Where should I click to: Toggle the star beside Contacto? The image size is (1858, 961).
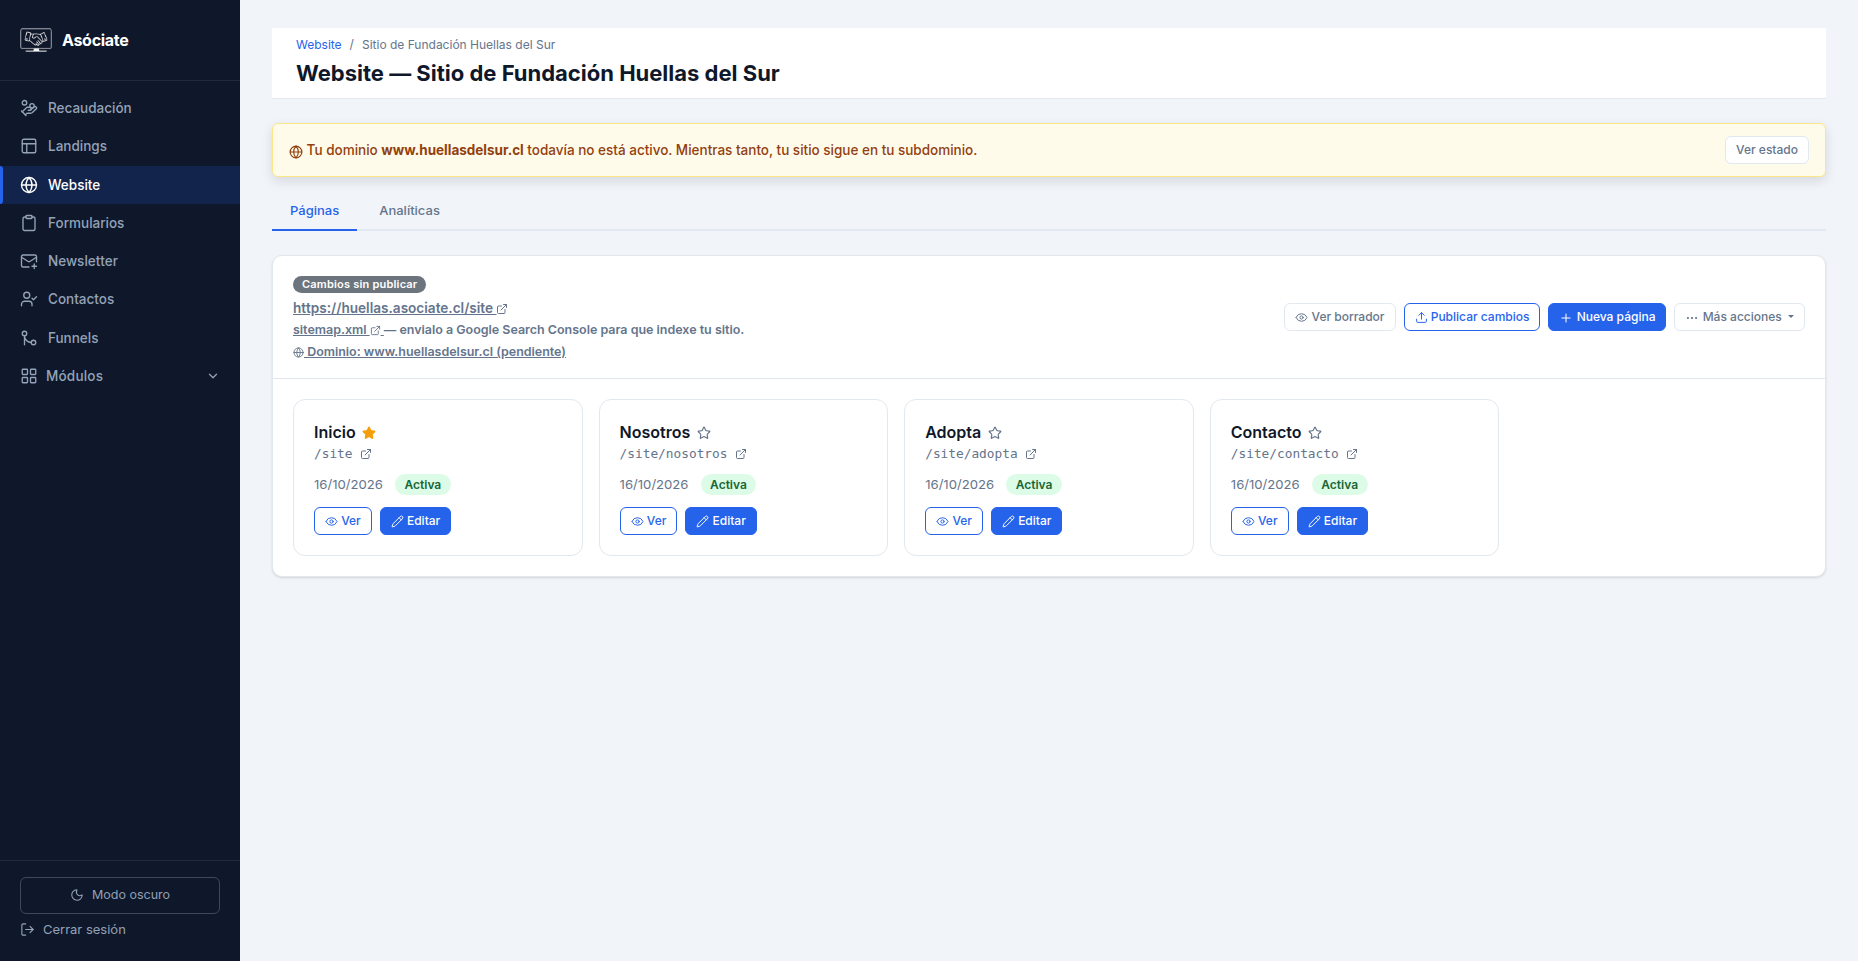coord(1315,433)
